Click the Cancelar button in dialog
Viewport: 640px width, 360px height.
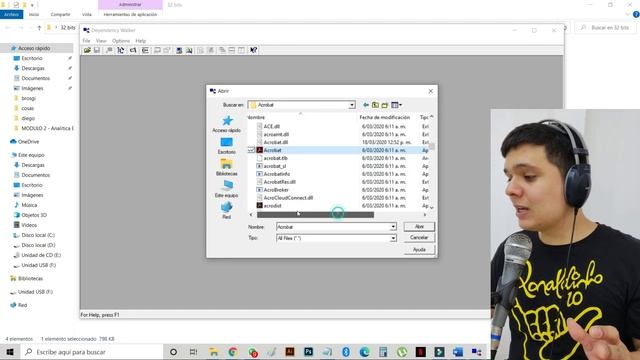point(419,238)
